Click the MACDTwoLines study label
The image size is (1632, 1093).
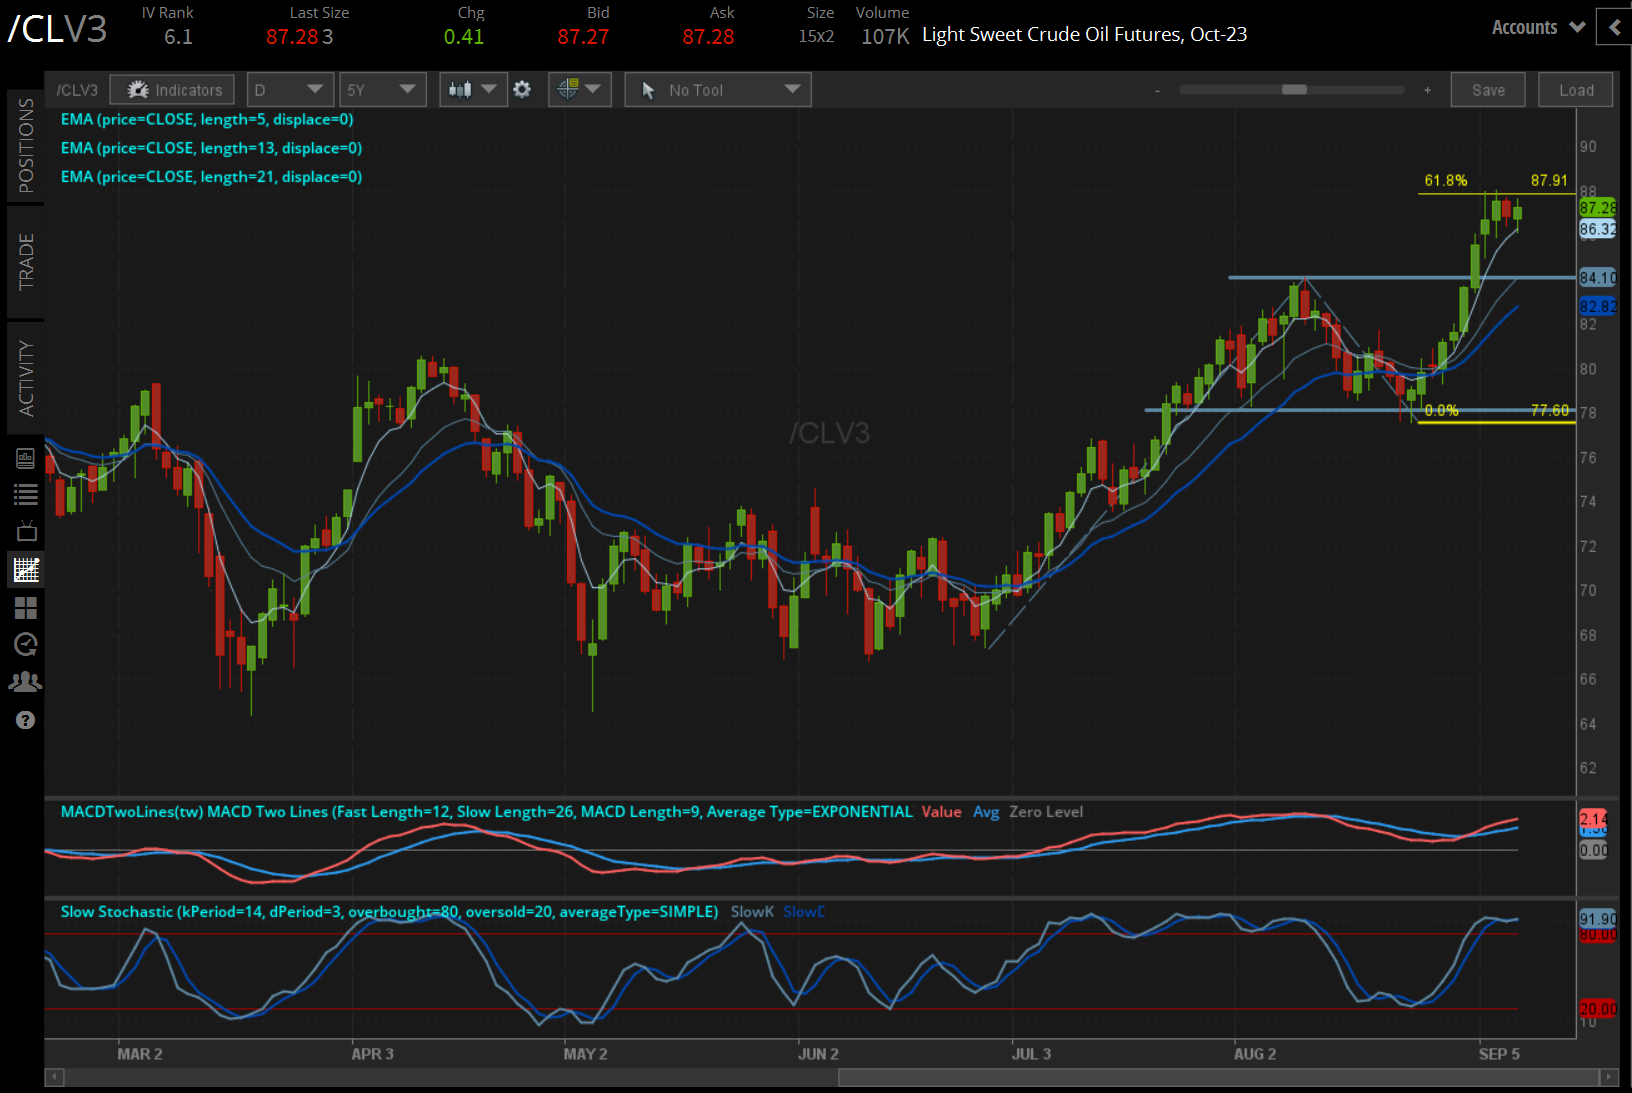click(486, 812)
